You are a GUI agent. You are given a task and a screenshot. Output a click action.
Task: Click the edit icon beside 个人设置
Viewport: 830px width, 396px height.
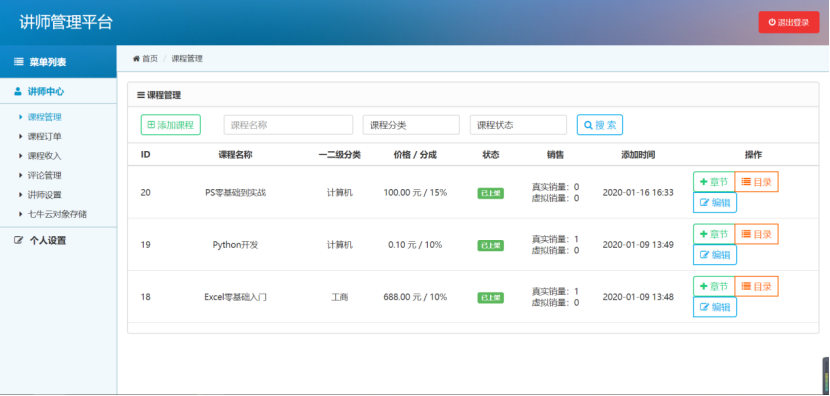[19, 240]
